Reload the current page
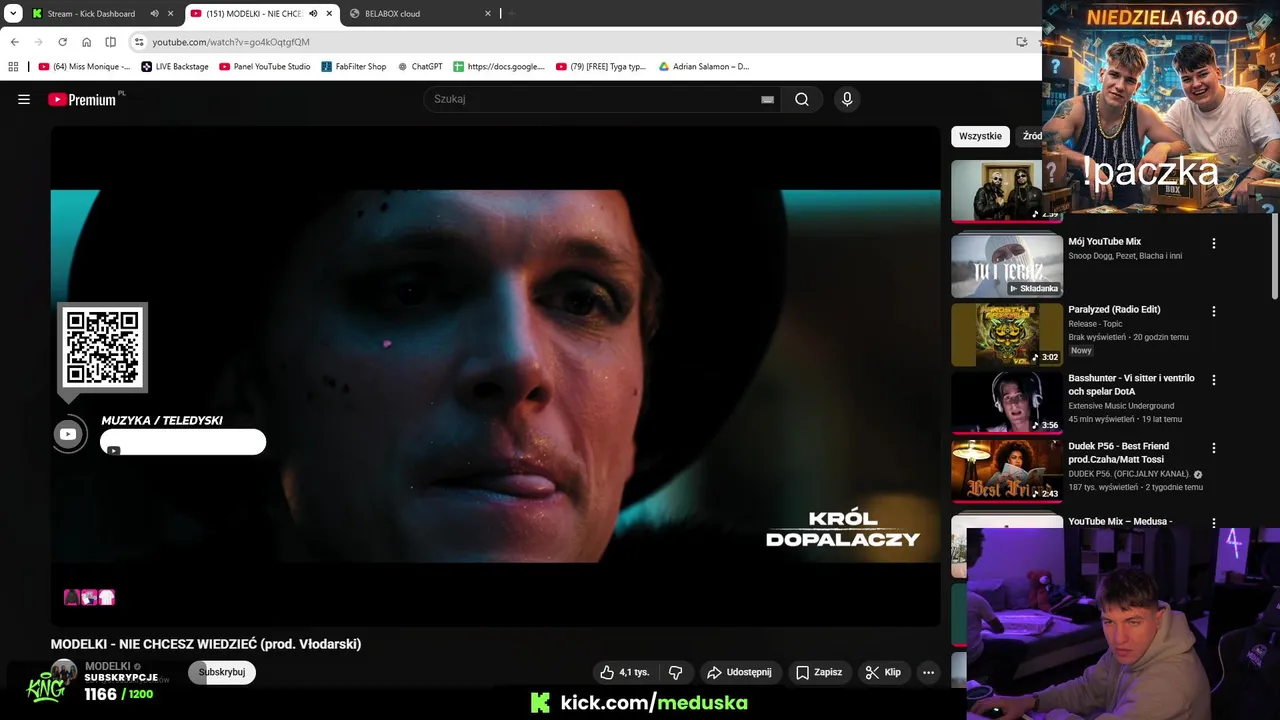Viewport: 1280px width, 720px height. point(62,42)
